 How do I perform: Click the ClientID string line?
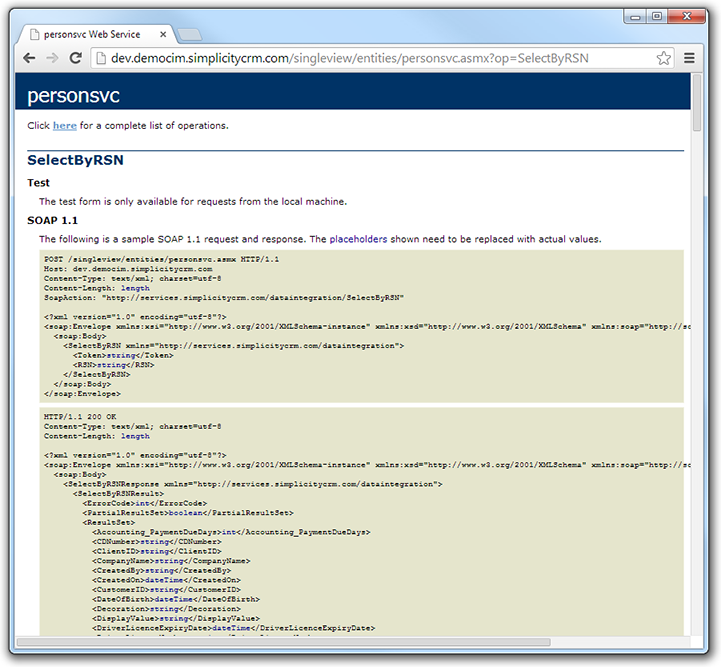(x=157, y=552)
